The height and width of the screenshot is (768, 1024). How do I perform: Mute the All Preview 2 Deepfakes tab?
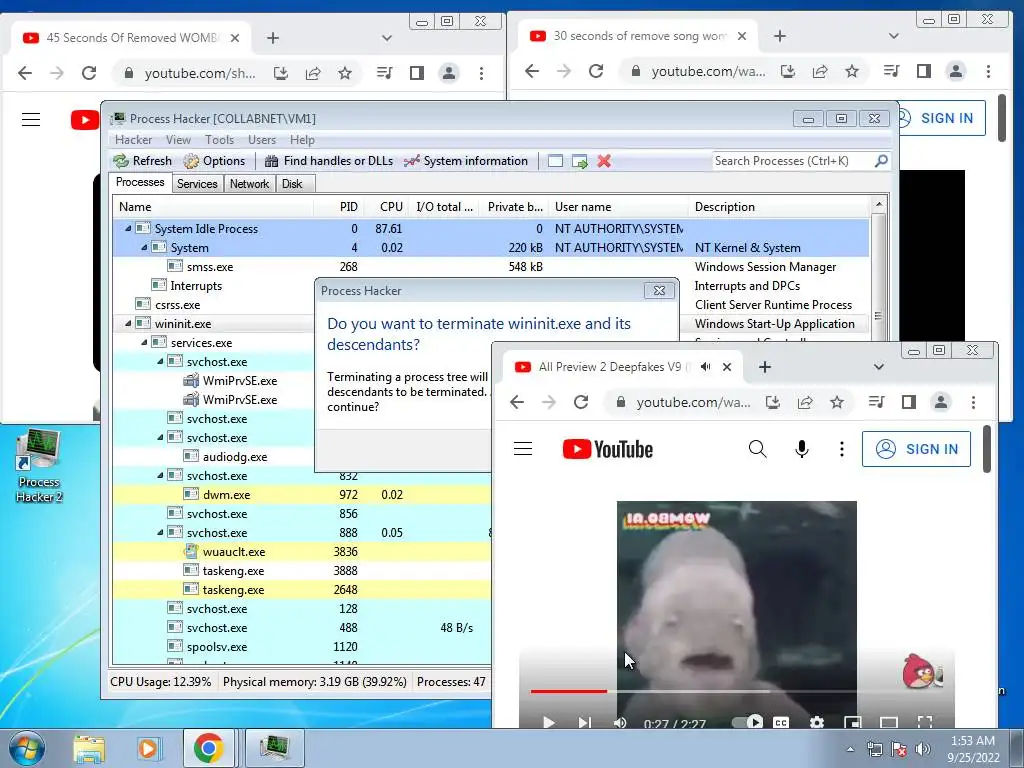[x=706, y=367]
